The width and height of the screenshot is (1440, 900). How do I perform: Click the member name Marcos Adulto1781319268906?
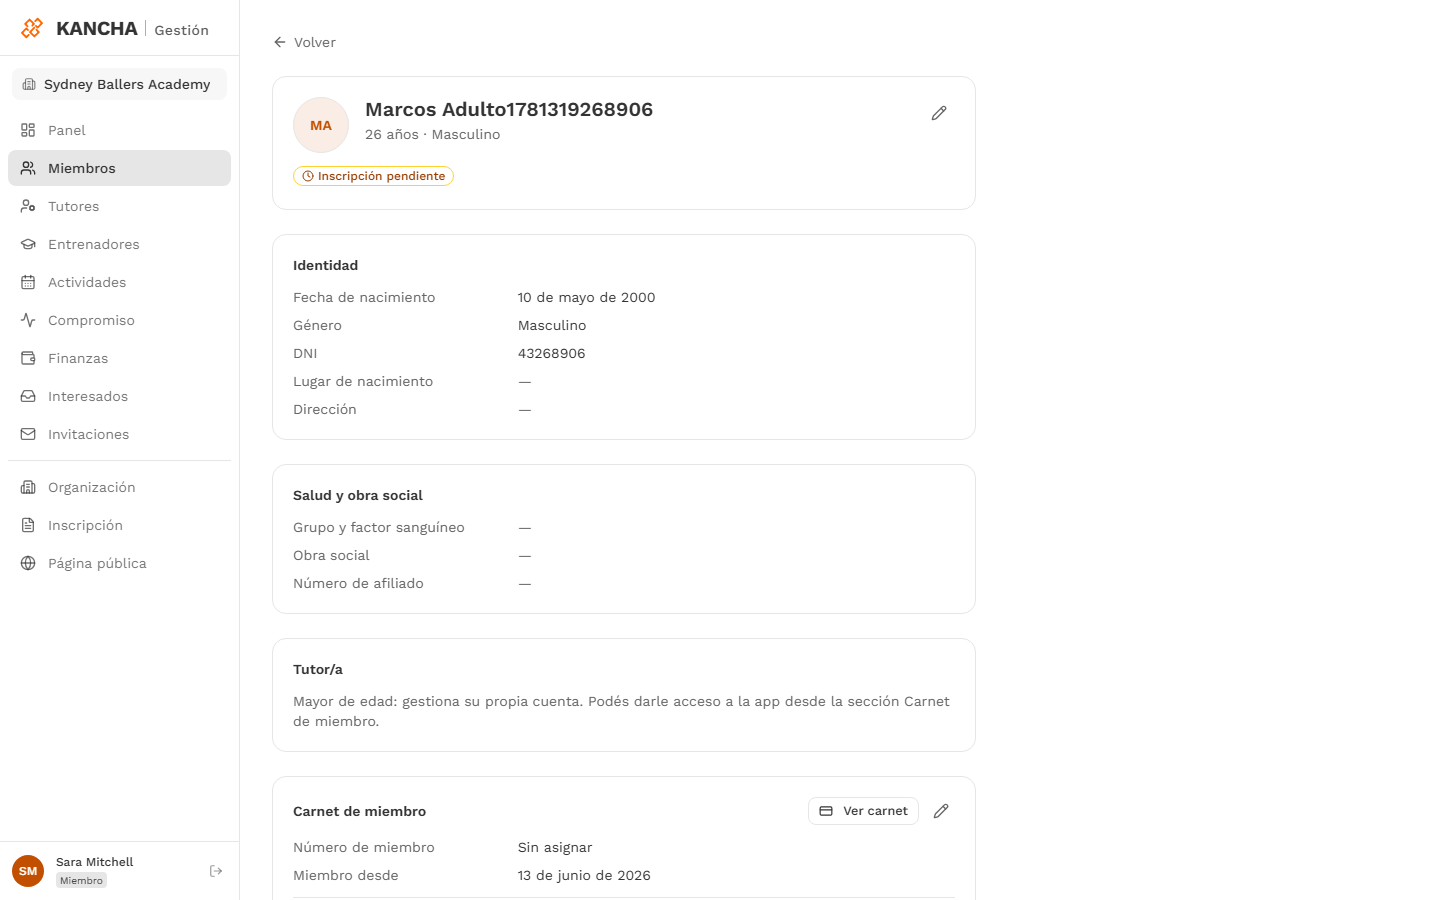(509, 109)
